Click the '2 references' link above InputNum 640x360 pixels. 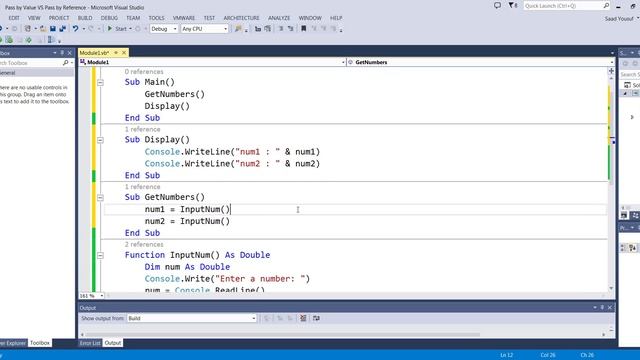[144, 244]
